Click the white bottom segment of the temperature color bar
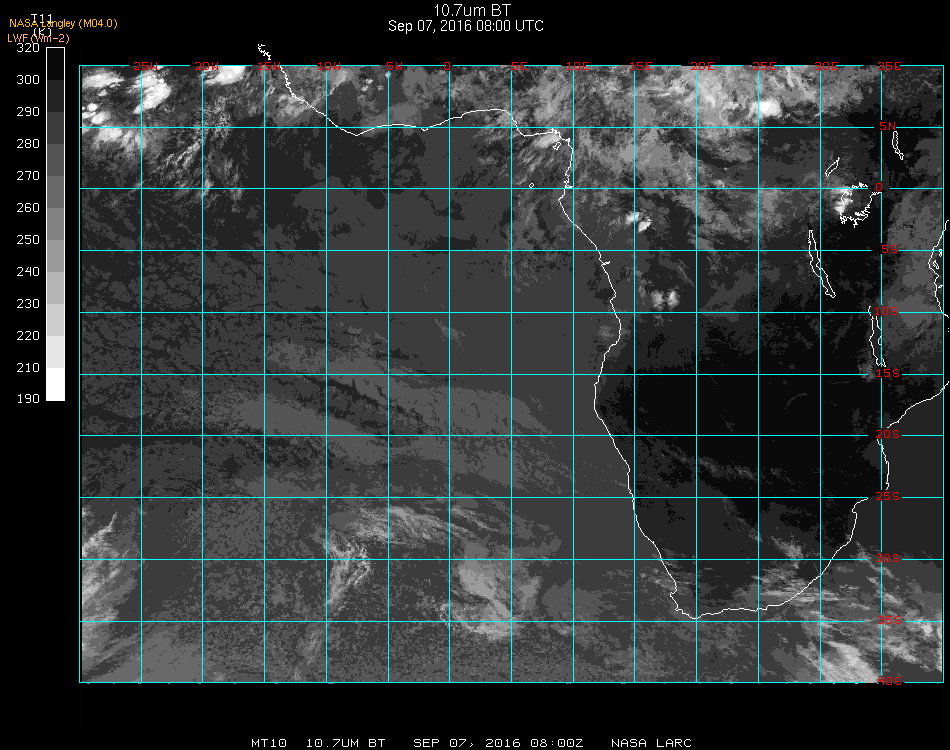This screenshot has height=750, width=950. tap(55, 384)
